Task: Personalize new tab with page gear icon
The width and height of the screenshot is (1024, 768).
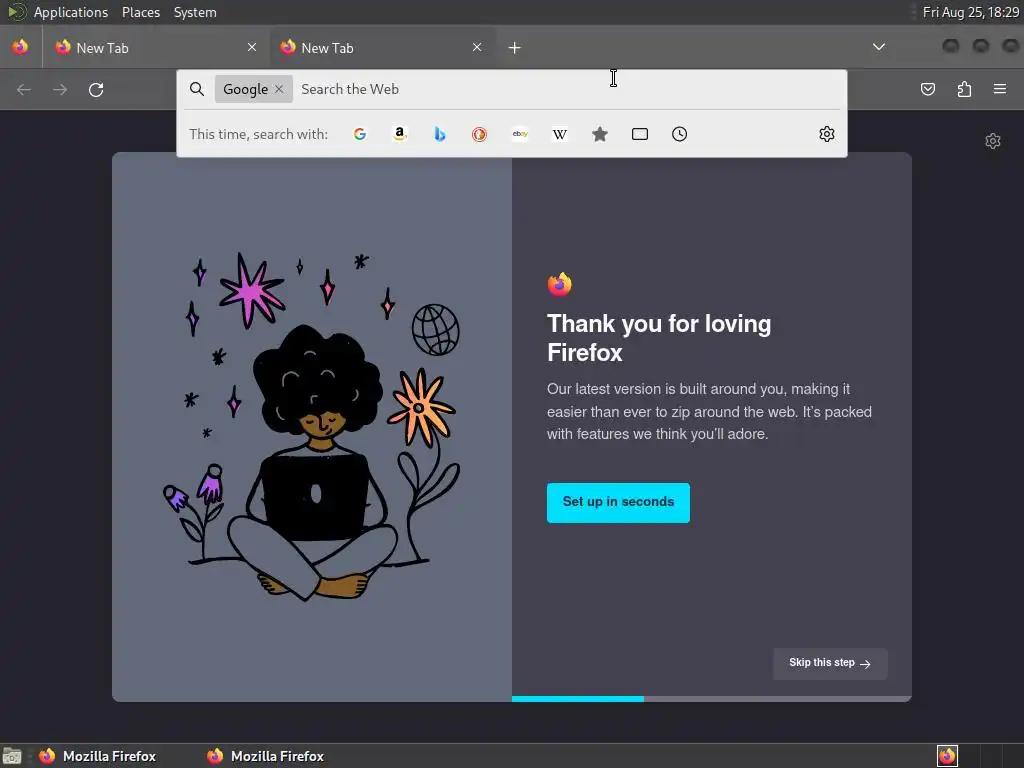Action: tap(993, 141)
